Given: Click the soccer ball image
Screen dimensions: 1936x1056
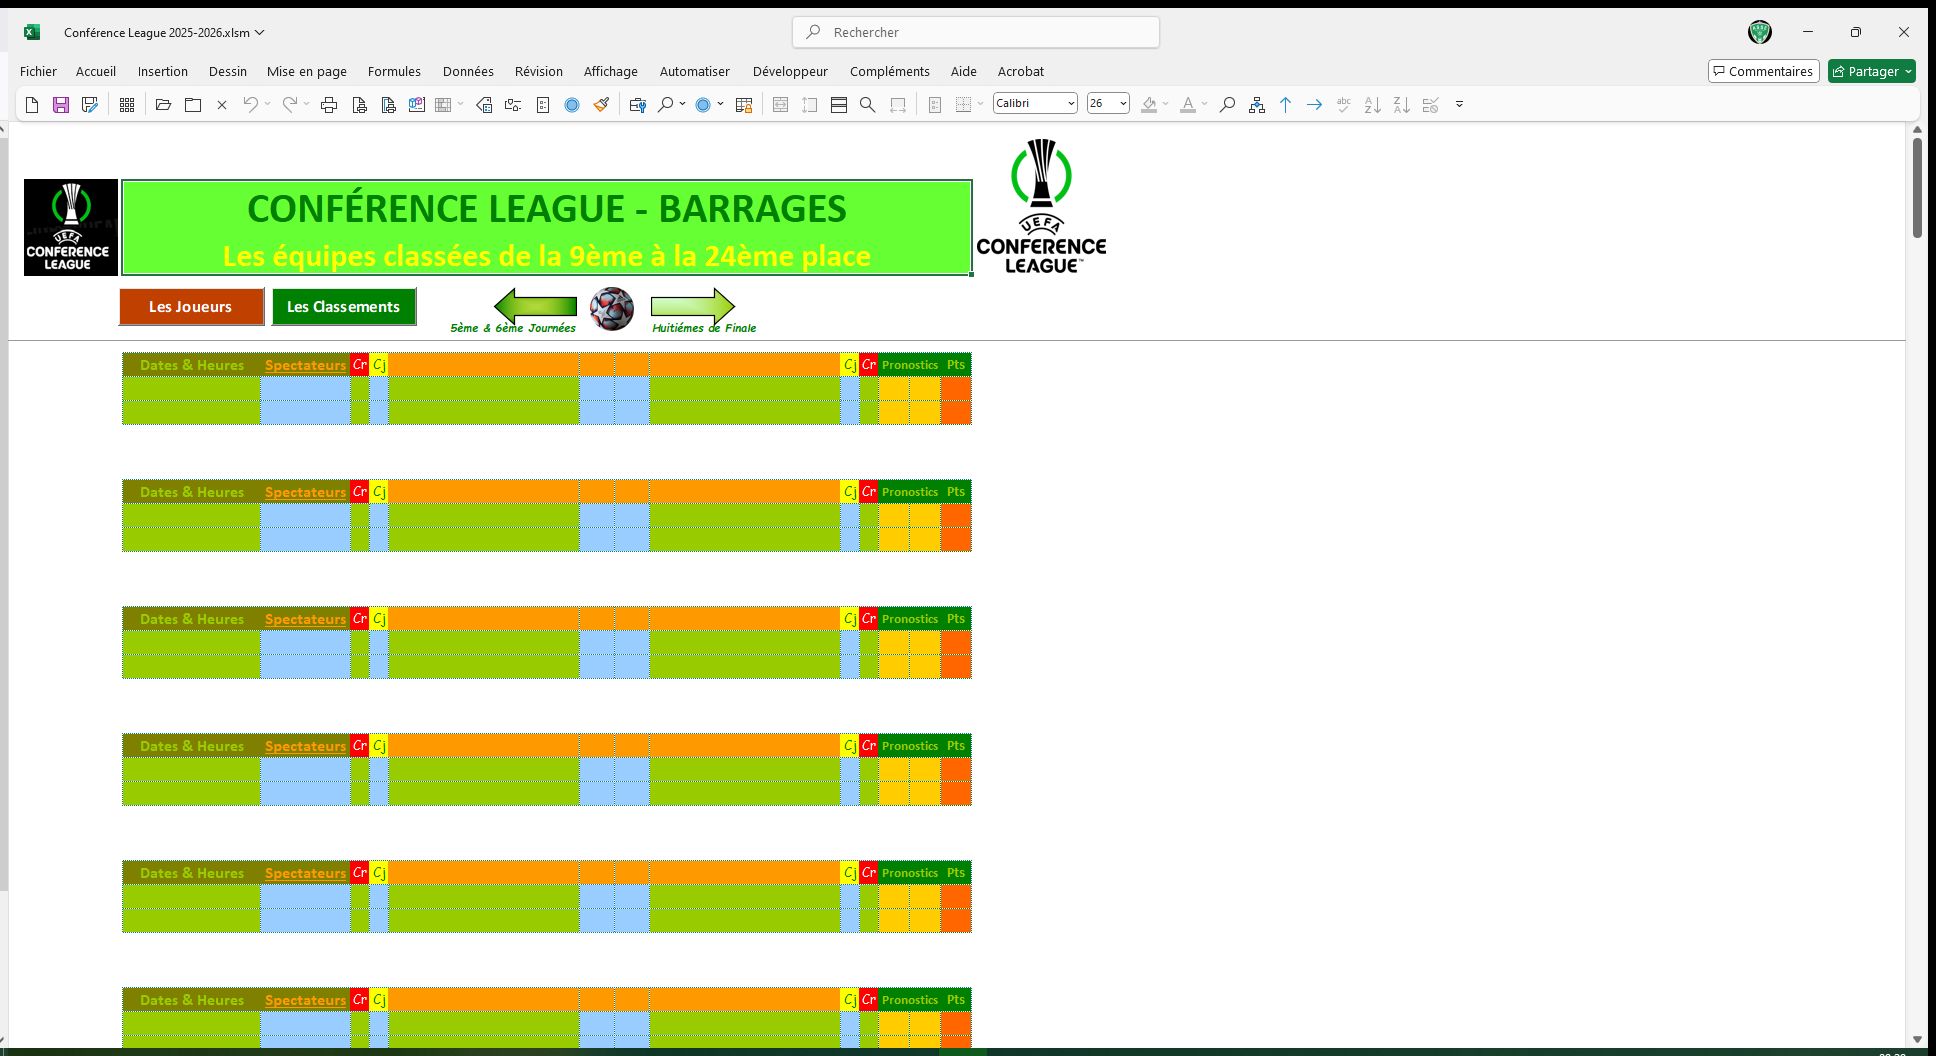Looking at the screenshot, I should 611,309.
